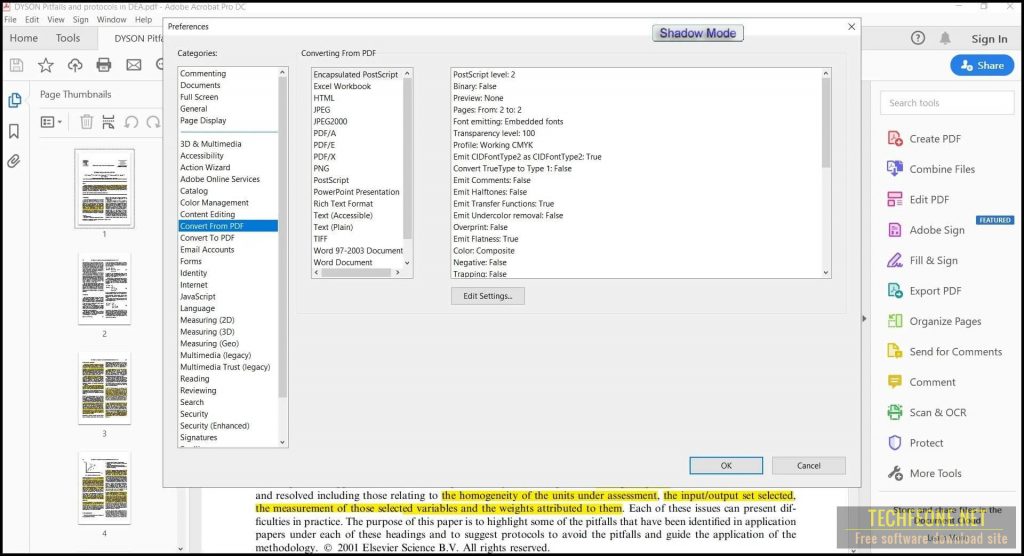The width and height of the screenshot is (1024, 556).
Task: Open the Edit PDF tool
Action: coord(918,199)
